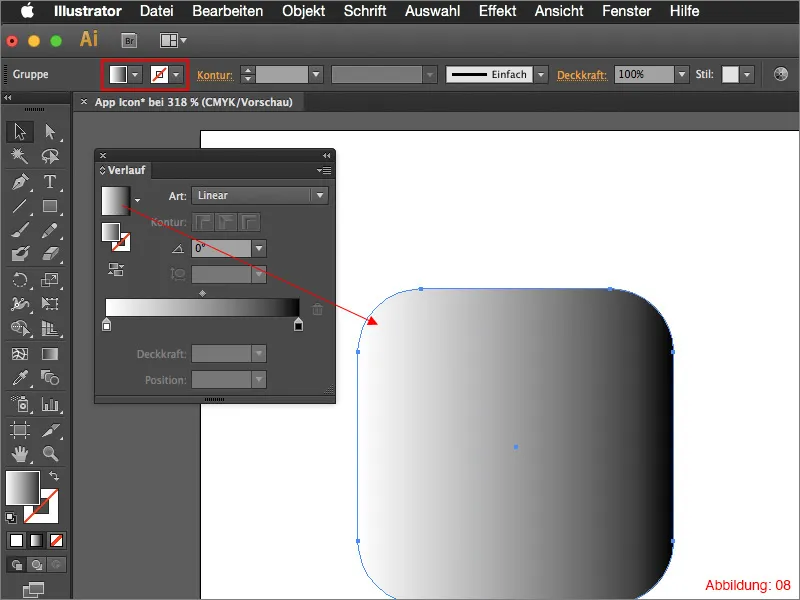Select the Column Graph tool
Screen dimensions: 800x600
49,404
